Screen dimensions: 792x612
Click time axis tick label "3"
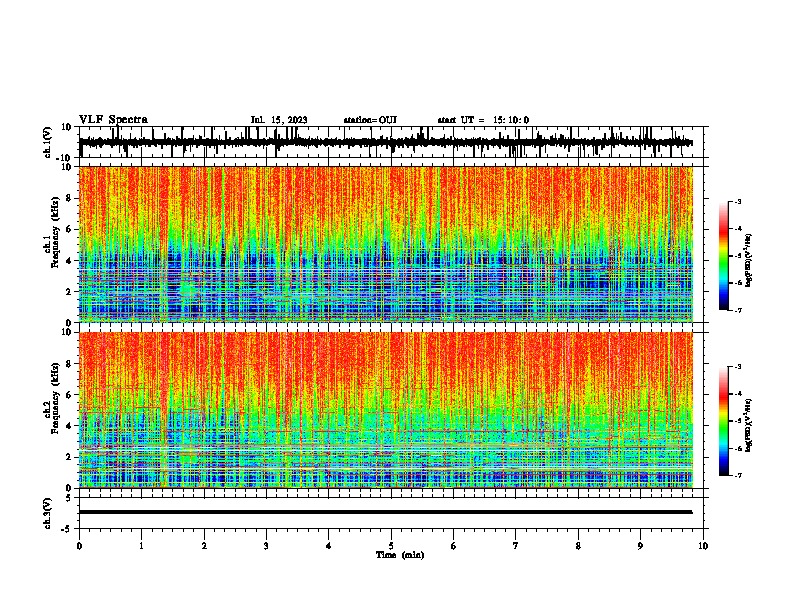266,546
